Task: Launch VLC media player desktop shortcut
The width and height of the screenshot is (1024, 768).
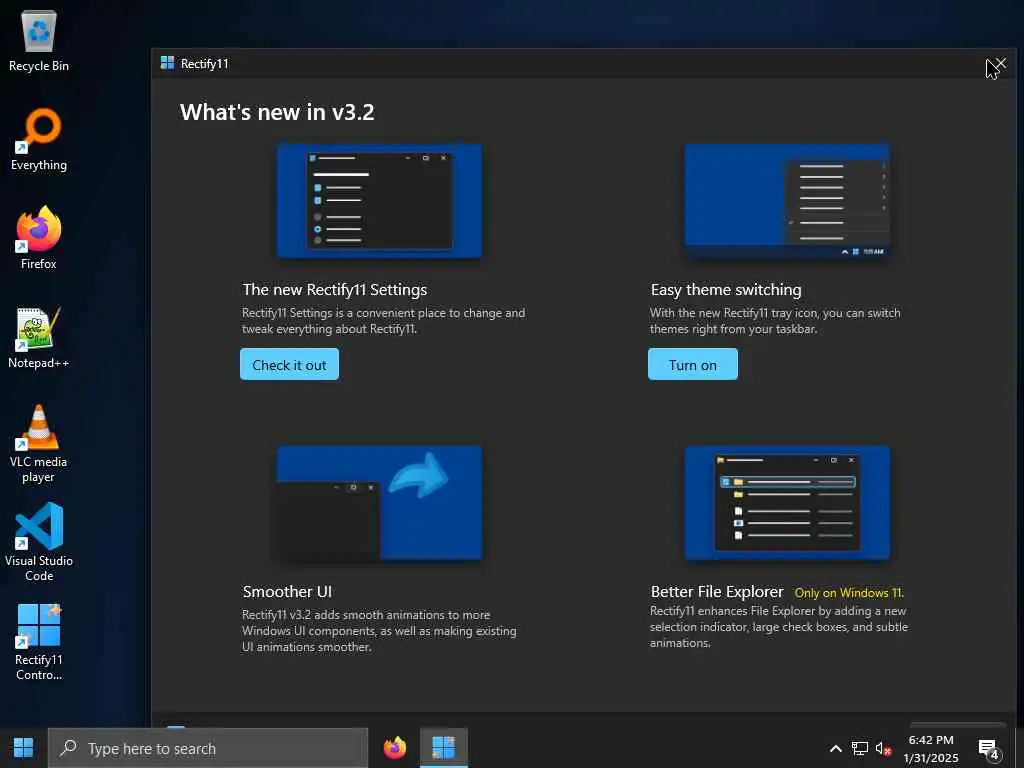Action: pyautogui.click(x=39, y=444)
